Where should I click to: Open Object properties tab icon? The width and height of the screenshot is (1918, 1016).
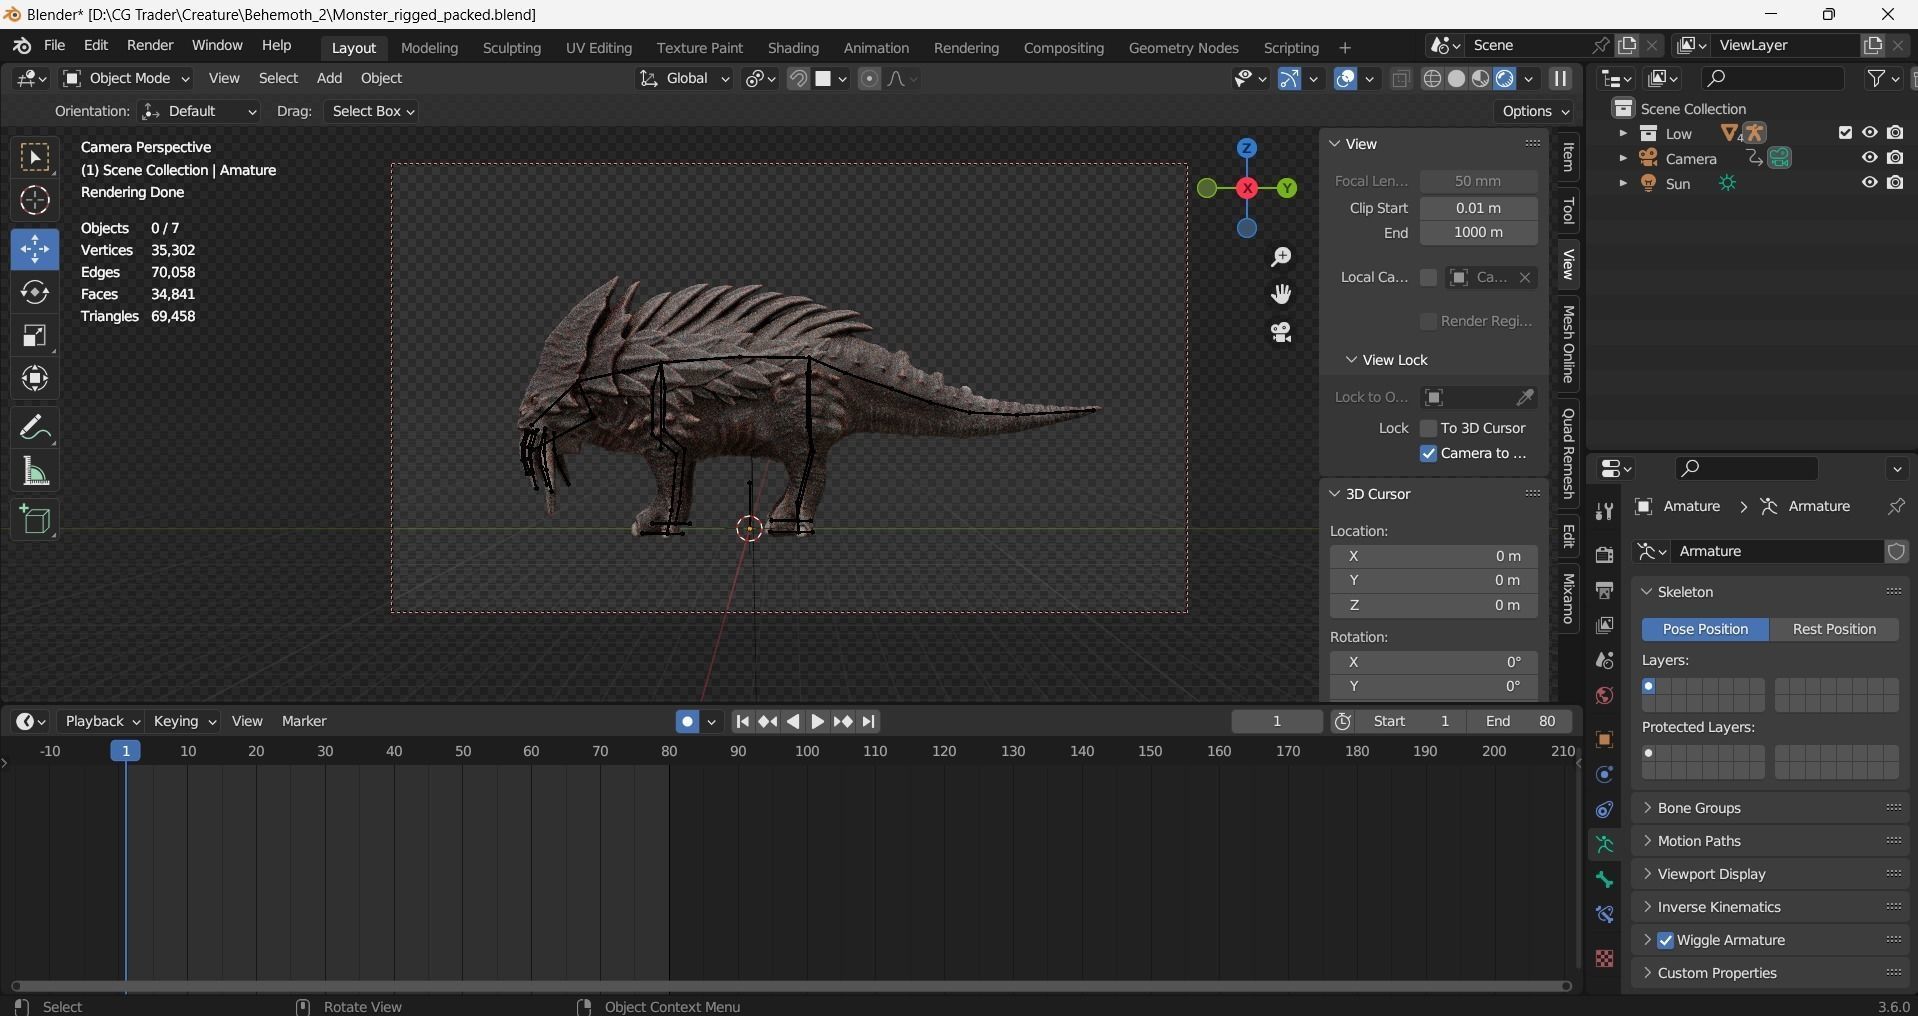pos(1604,740)
